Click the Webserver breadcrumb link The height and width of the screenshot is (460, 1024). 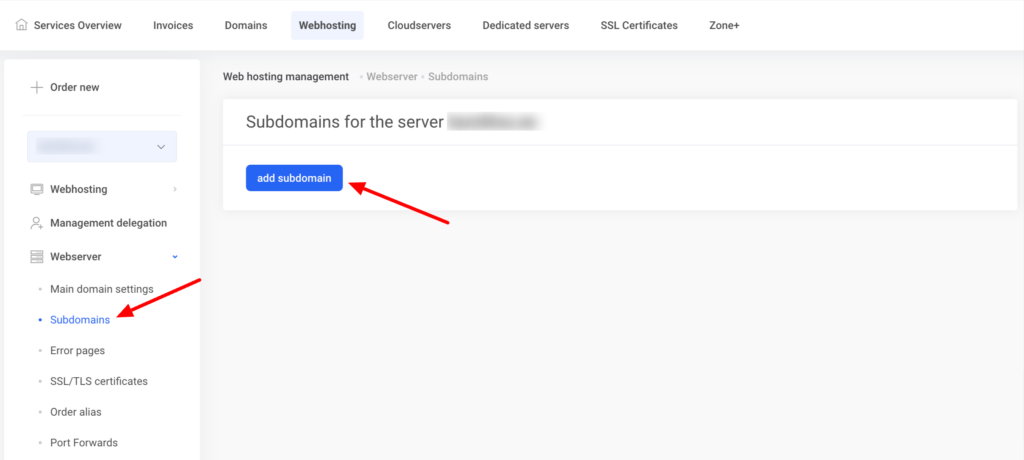click(x=392, y=76)
